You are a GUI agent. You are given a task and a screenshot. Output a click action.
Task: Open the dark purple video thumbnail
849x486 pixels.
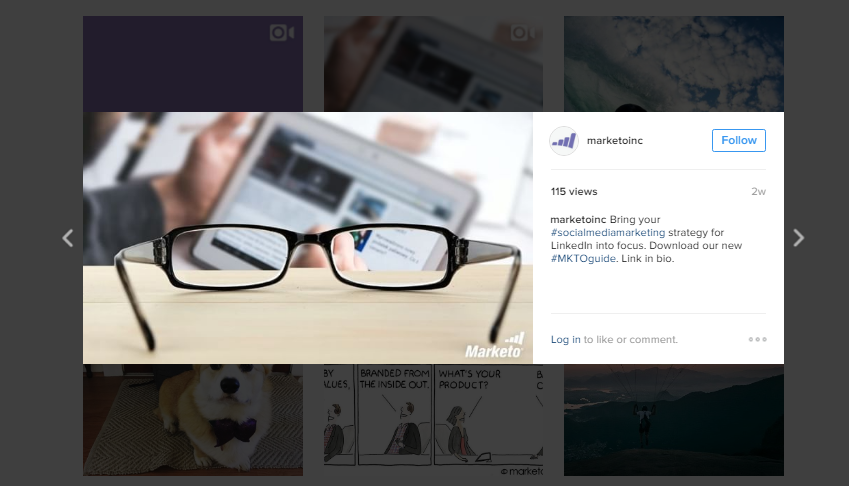coord(193,64)
